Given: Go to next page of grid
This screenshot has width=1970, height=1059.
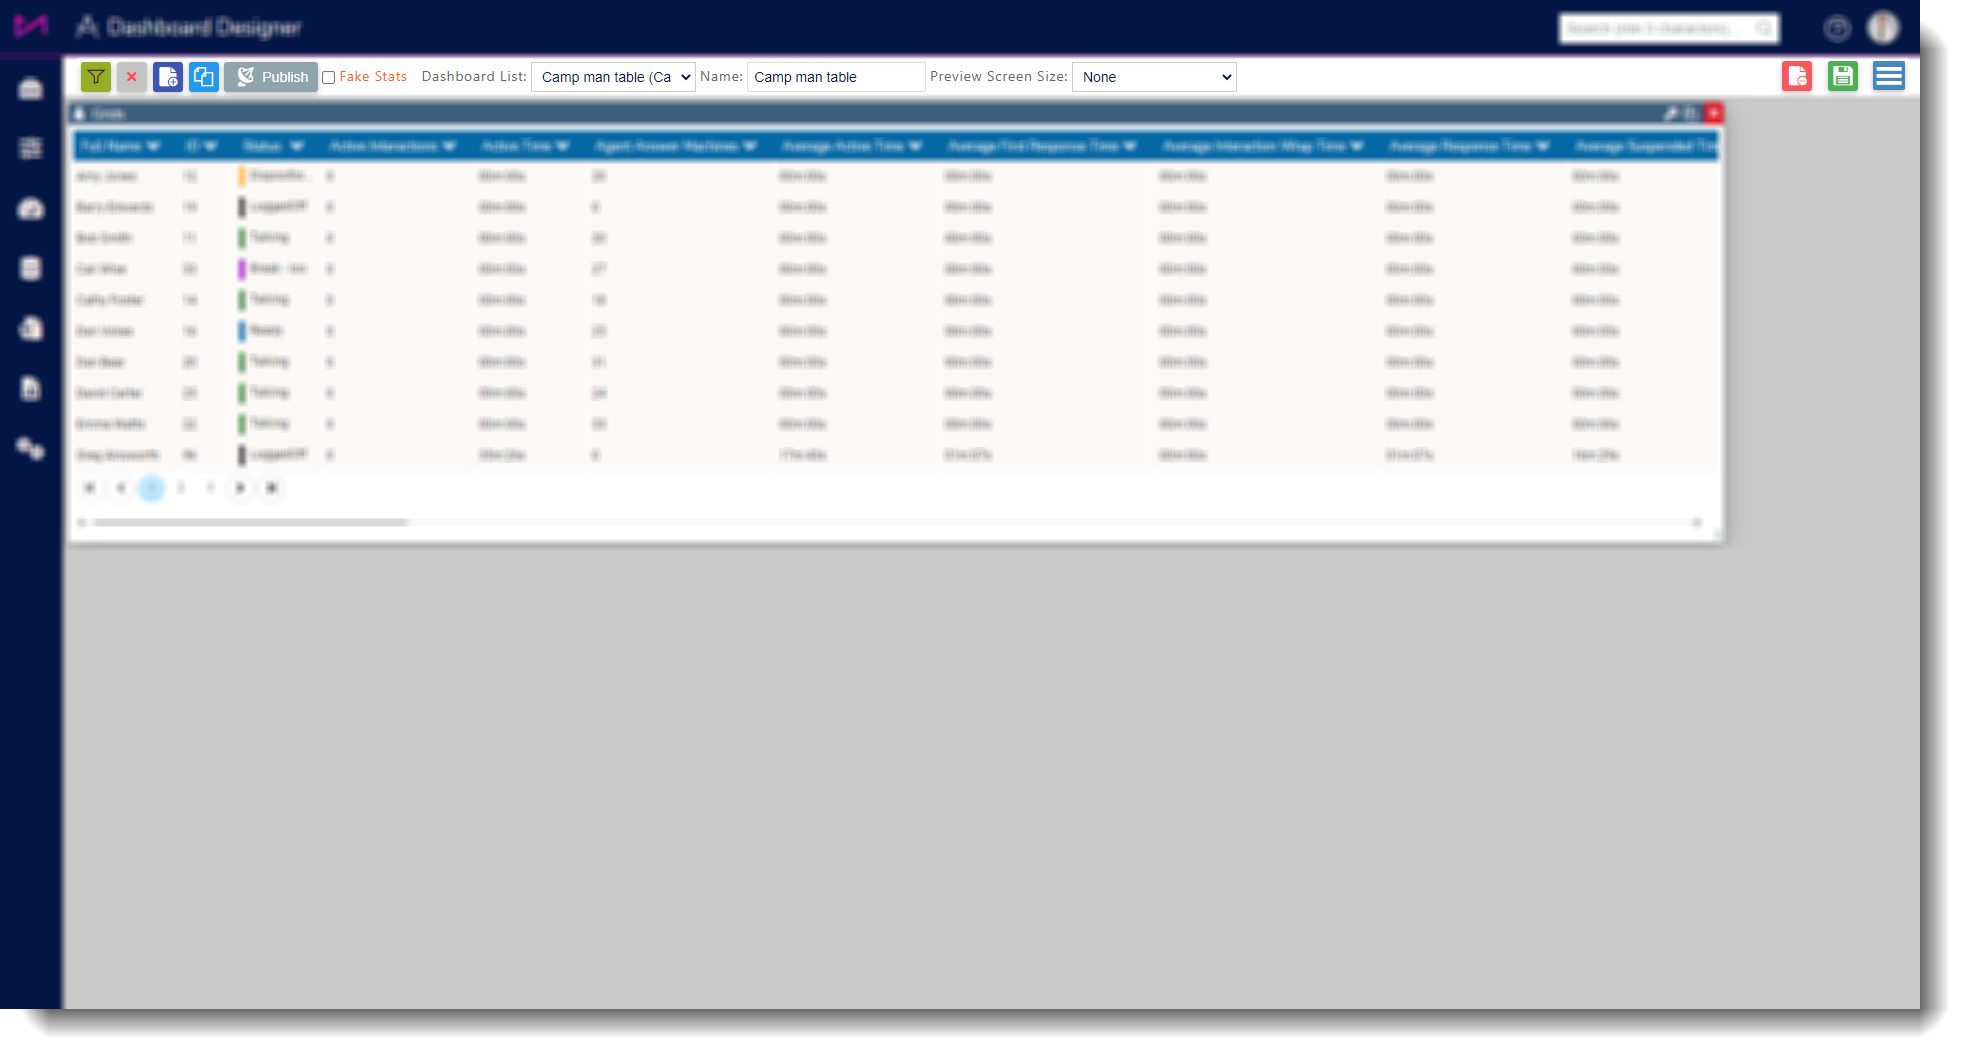Looking at the screenshot, I should pos(240,488).
